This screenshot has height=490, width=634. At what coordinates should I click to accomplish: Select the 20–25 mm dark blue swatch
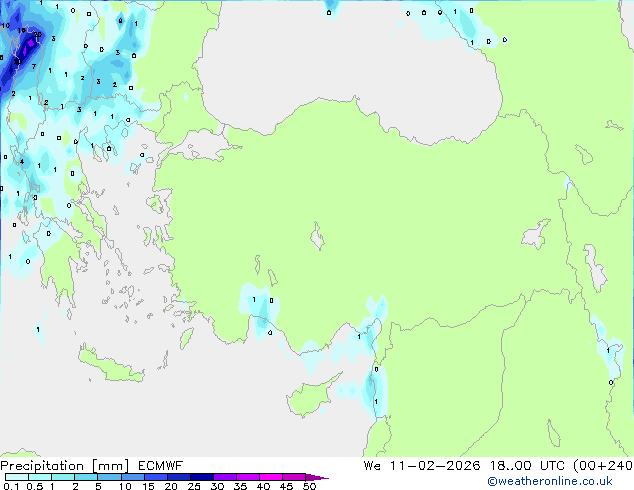(x=179, y=477)
